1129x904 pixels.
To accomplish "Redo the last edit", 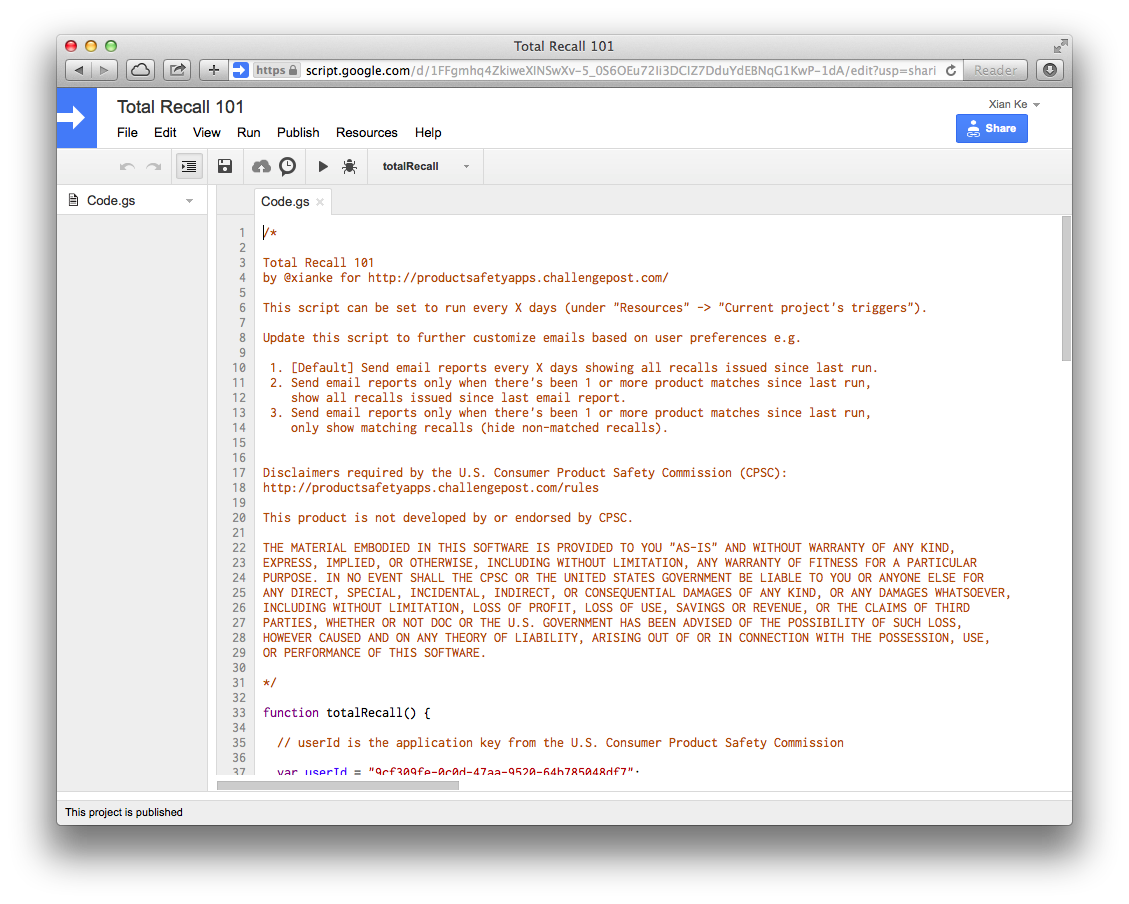I will click(x=153, y=166).
